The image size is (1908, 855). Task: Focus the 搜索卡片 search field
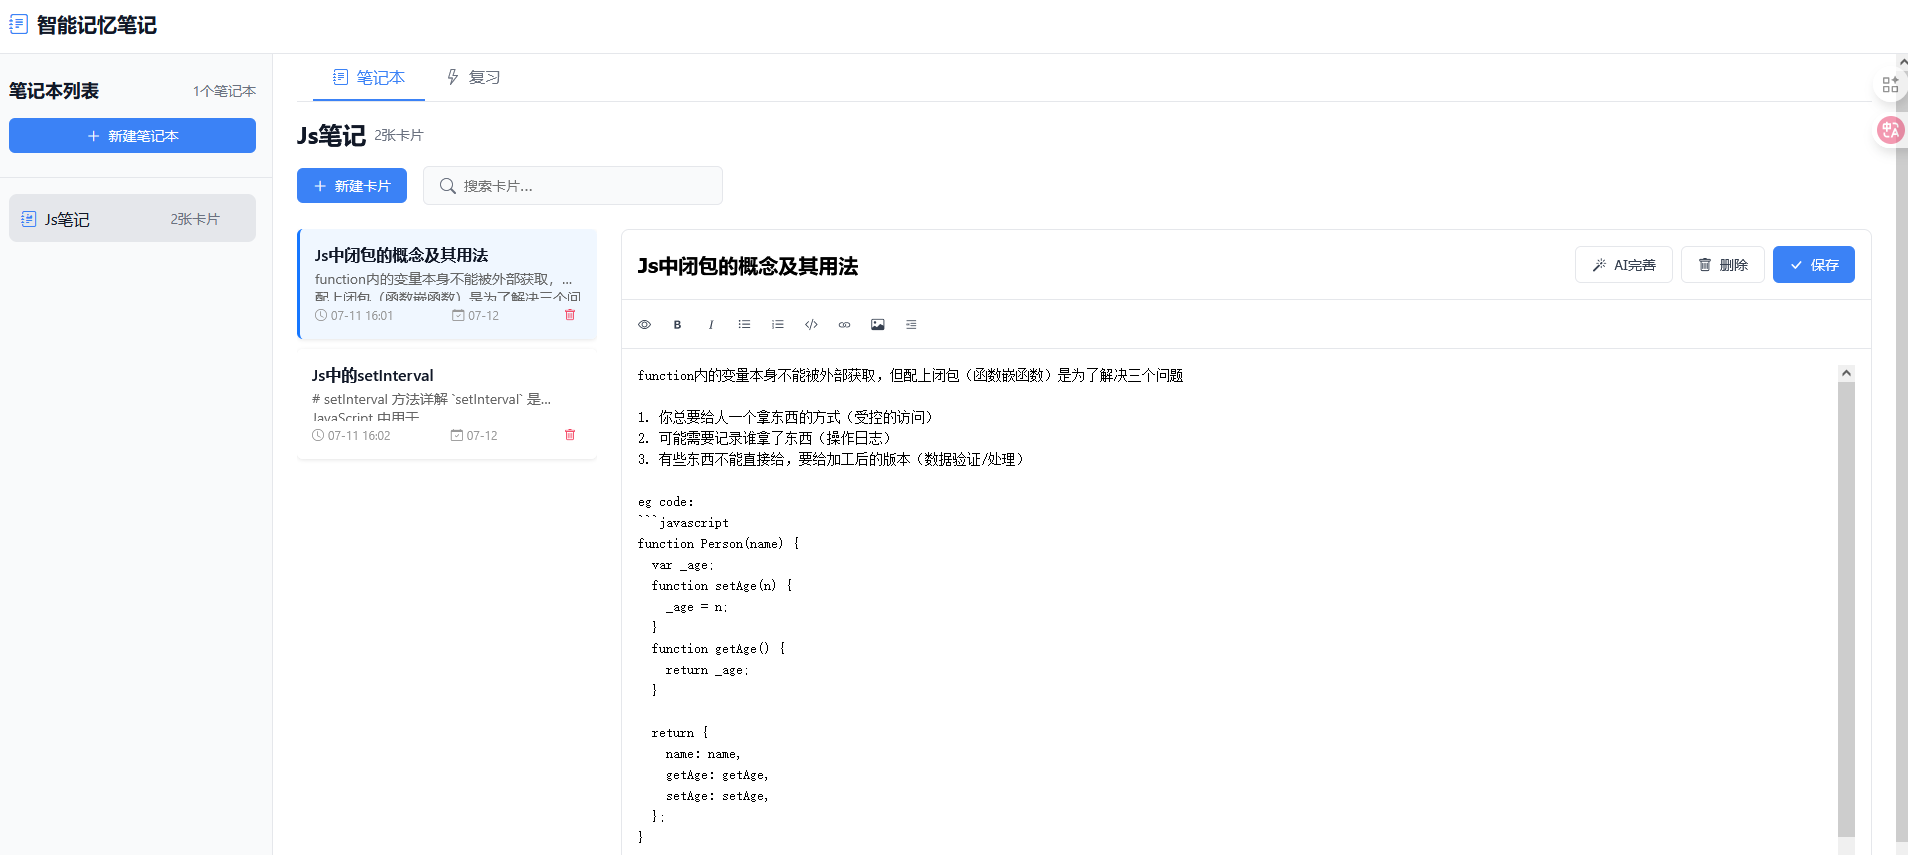(573, 186)
